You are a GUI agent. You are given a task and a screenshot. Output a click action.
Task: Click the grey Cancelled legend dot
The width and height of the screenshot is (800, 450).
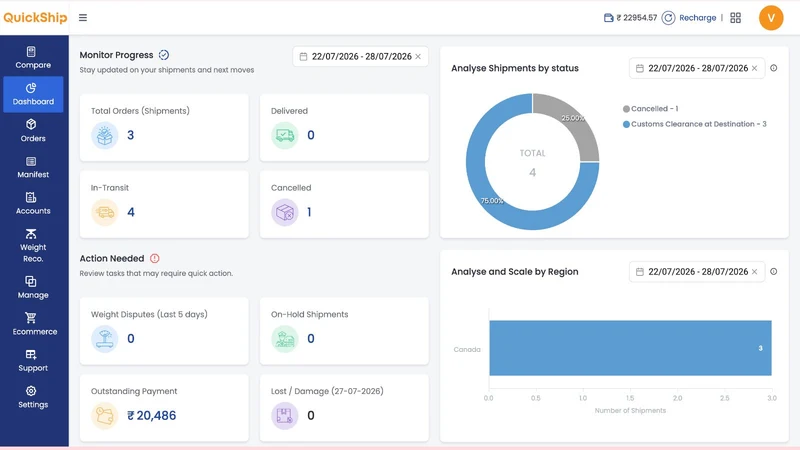click(626, 109)
